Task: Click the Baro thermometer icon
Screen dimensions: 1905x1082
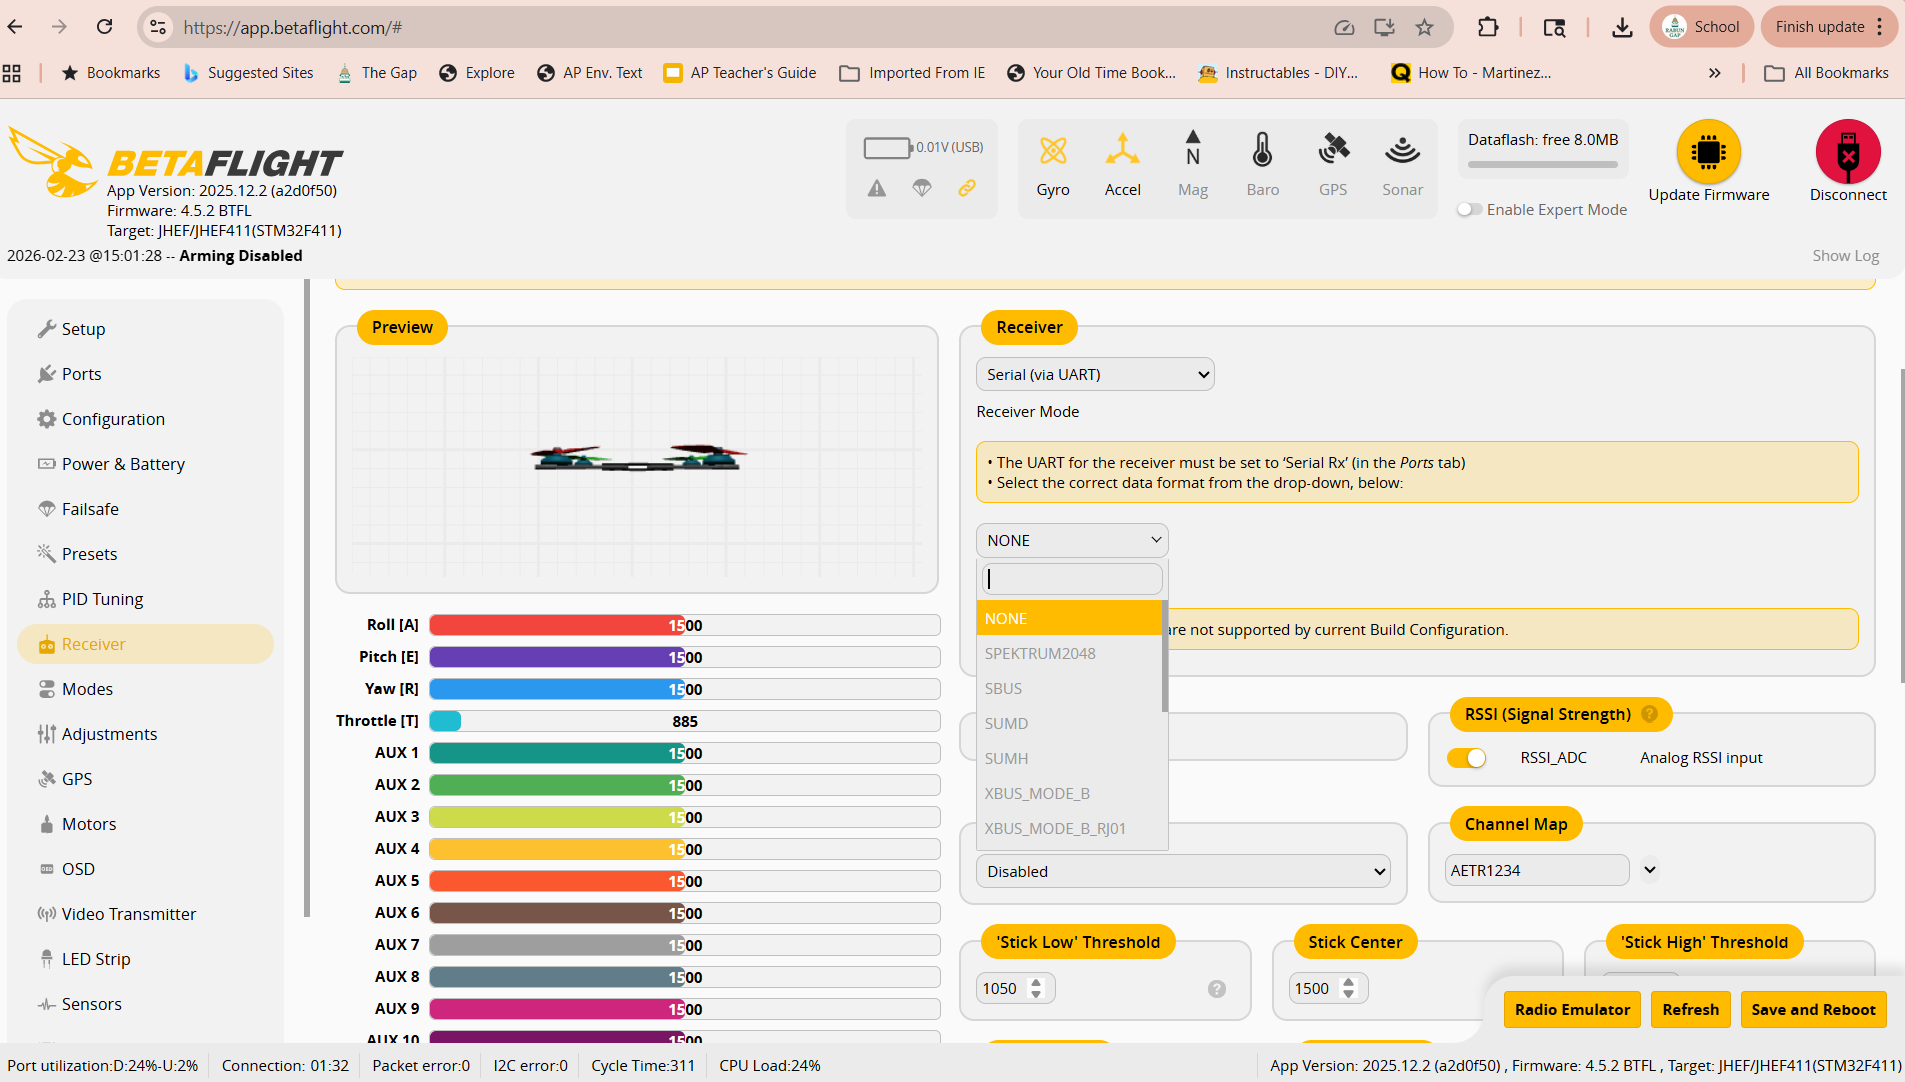Action: point(1262,151)
